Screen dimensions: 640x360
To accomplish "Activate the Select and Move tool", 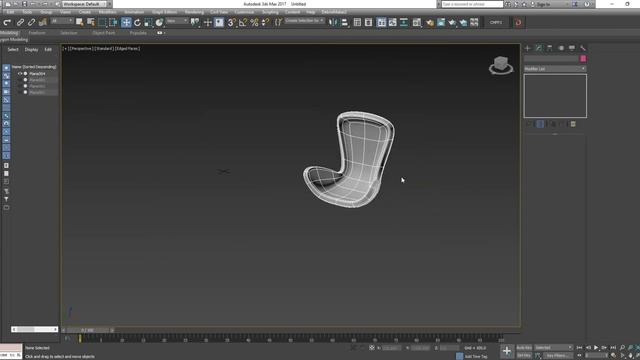I will point(126,22).
